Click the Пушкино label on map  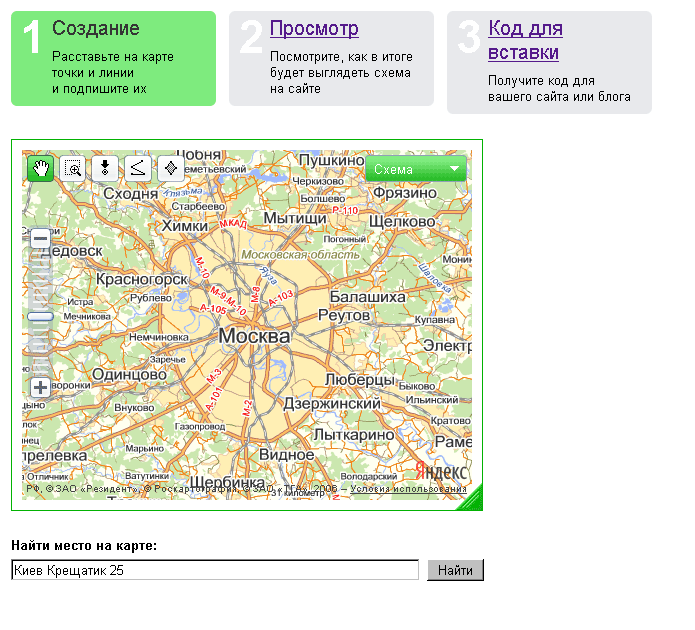point(332,160)
